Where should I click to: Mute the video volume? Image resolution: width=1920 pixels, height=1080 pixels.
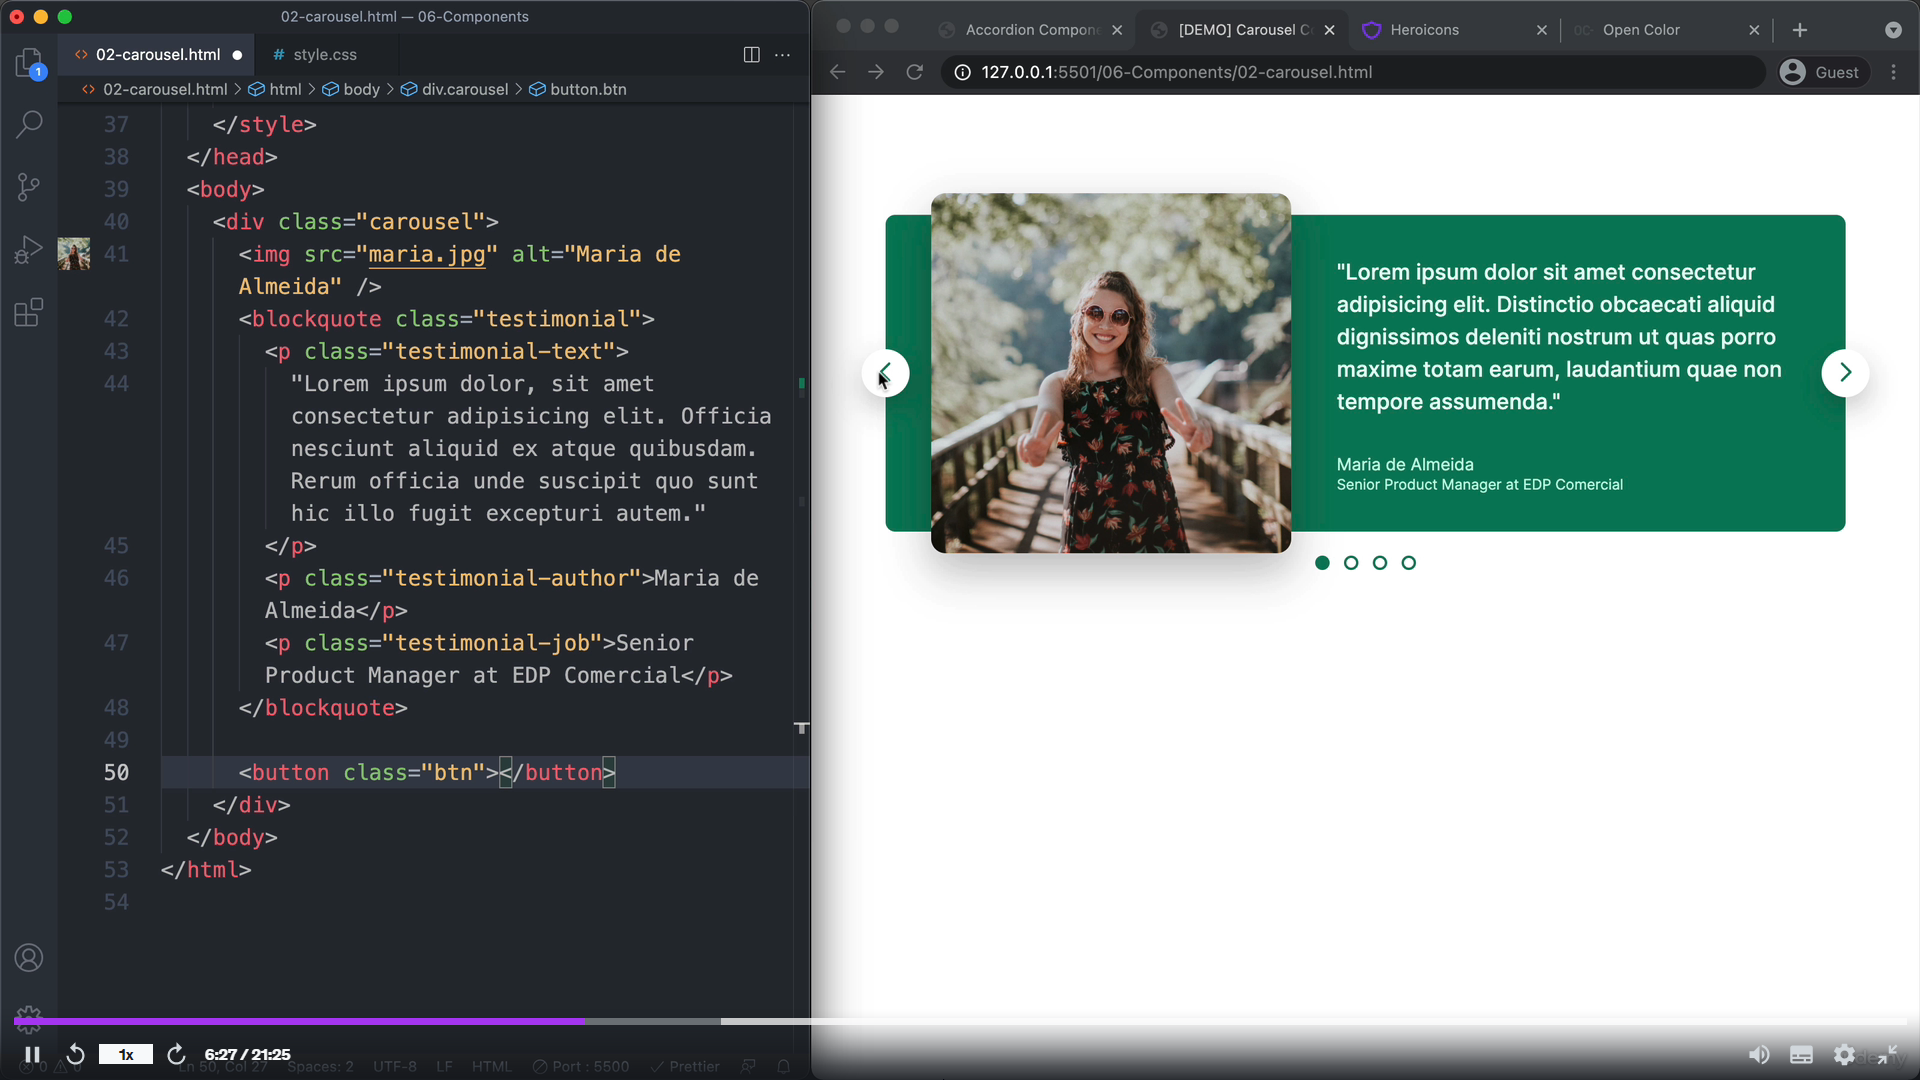pos(1758,1054)
